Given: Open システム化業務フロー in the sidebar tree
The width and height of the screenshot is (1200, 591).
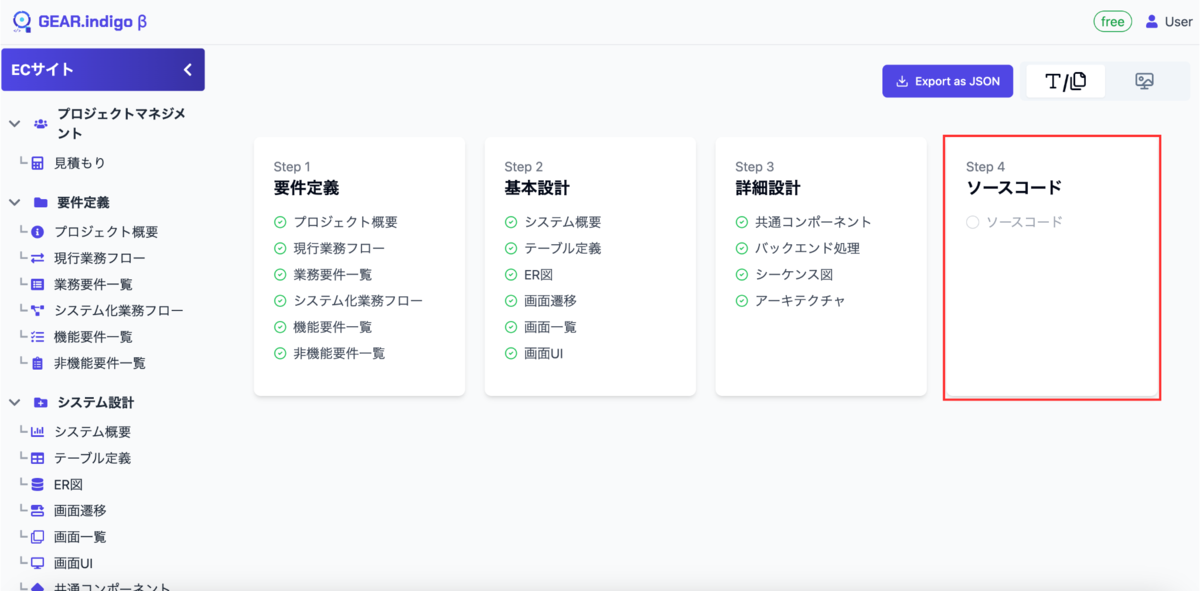Looking at the screenshot, I should pos(119,311).
